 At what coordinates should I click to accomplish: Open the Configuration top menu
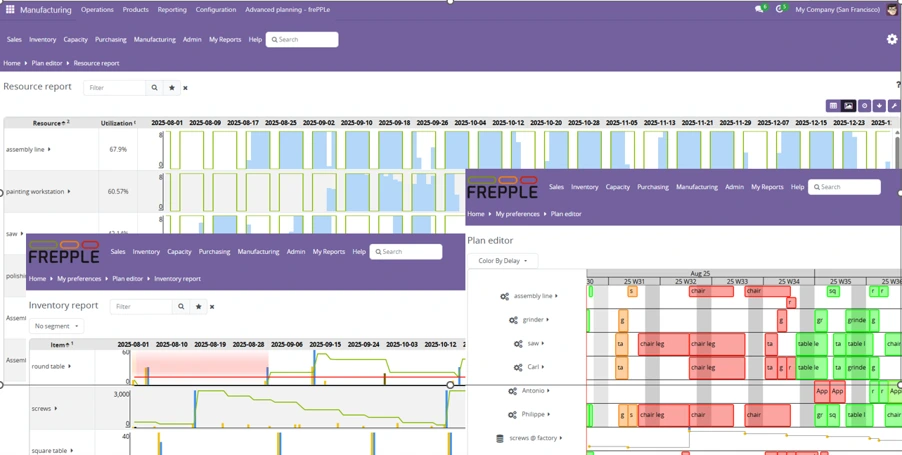(216, 10)
